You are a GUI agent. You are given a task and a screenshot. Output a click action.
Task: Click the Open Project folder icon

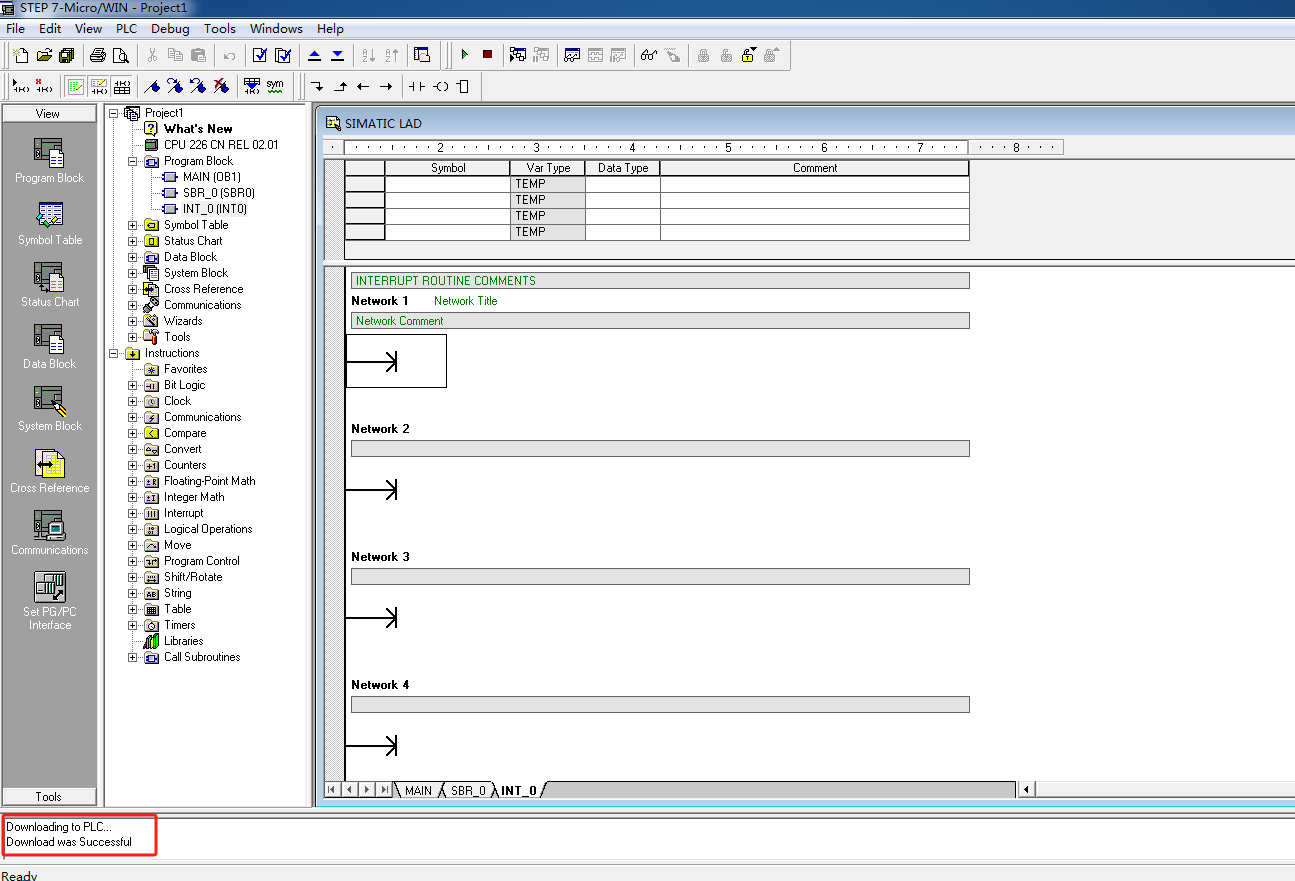tap(44, 55)
